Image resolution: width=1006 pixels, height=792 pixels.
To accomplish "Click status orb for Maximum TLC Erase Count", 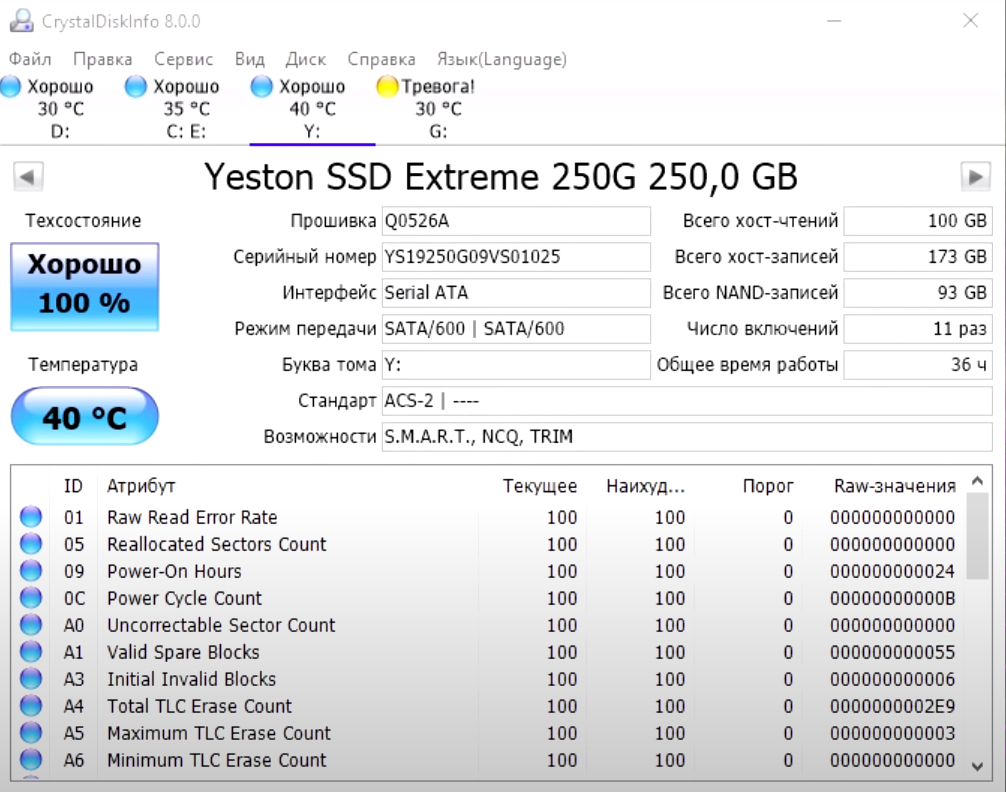I will (31, 732).
